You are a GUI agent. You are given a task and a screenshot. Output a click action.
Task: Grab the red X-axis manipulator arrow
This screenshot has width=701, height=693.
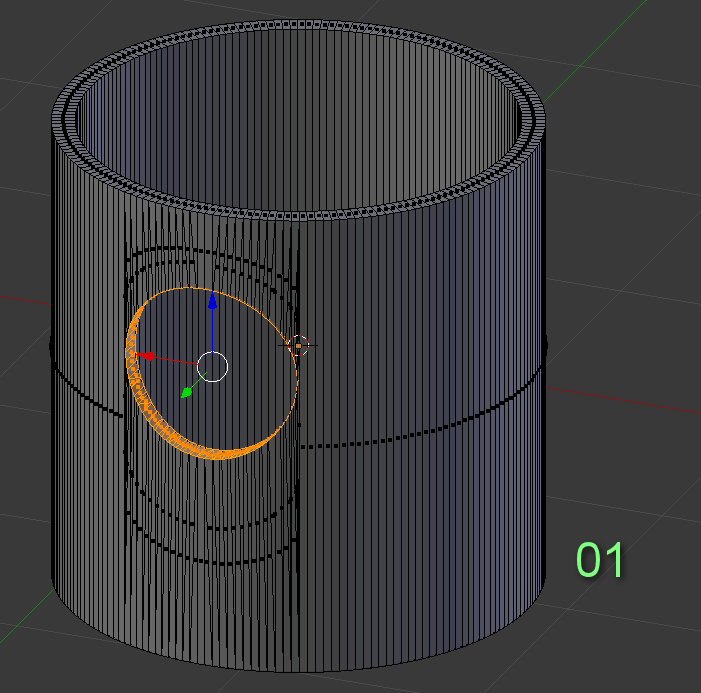144,356
